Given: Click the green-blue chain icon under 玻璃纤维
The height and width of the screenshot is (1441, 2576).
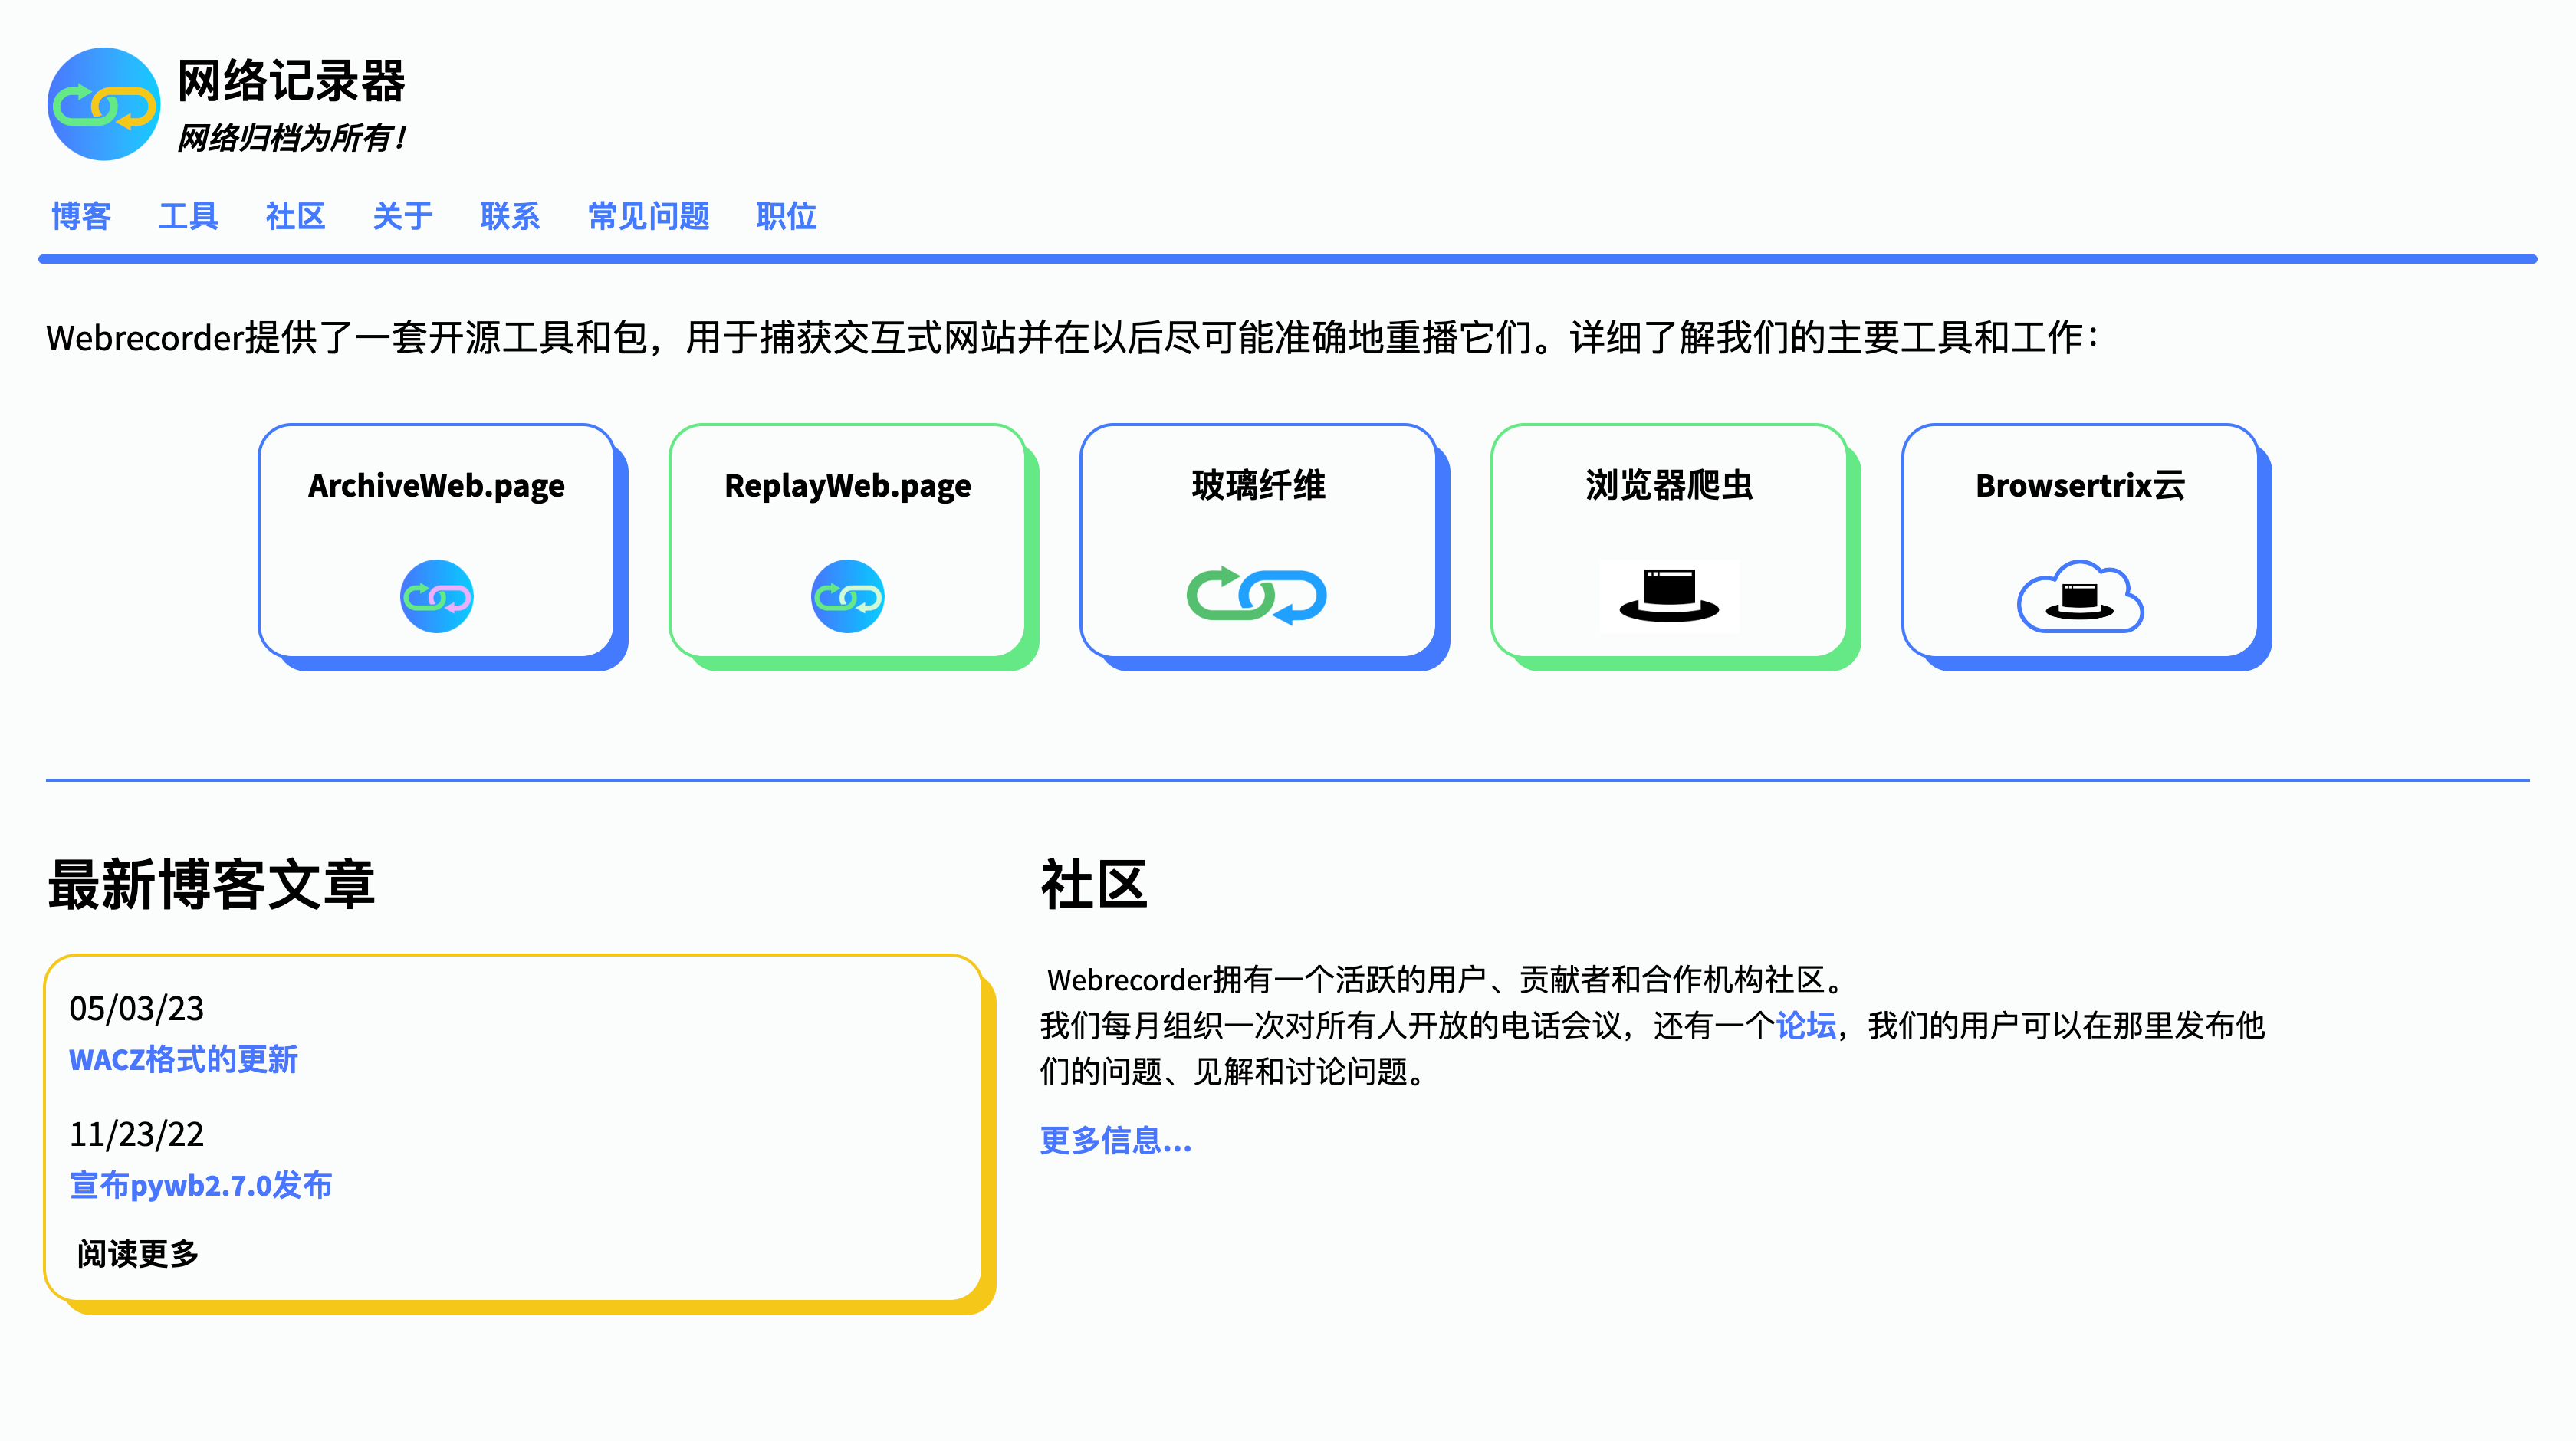Looking at the screenshot, I should tap(1256, 596).
